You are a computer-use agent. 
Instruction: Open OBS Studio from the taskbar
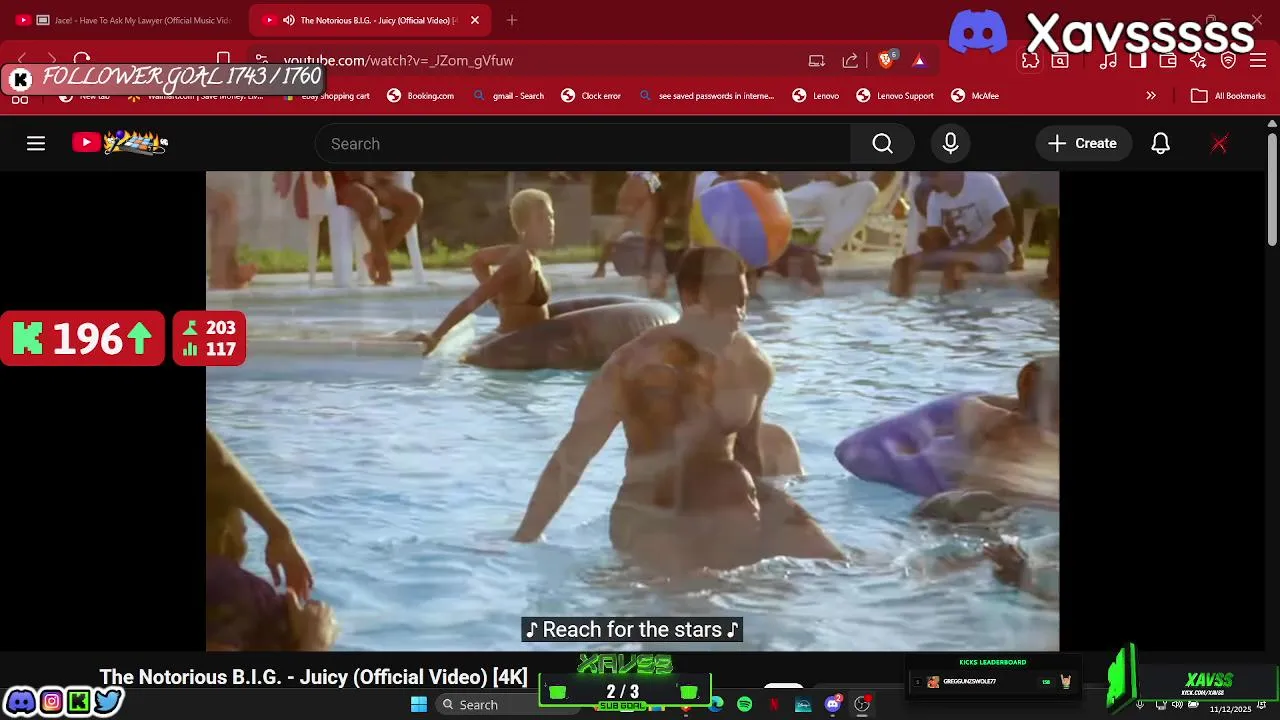pyautogui.click(x=862, y=704)
